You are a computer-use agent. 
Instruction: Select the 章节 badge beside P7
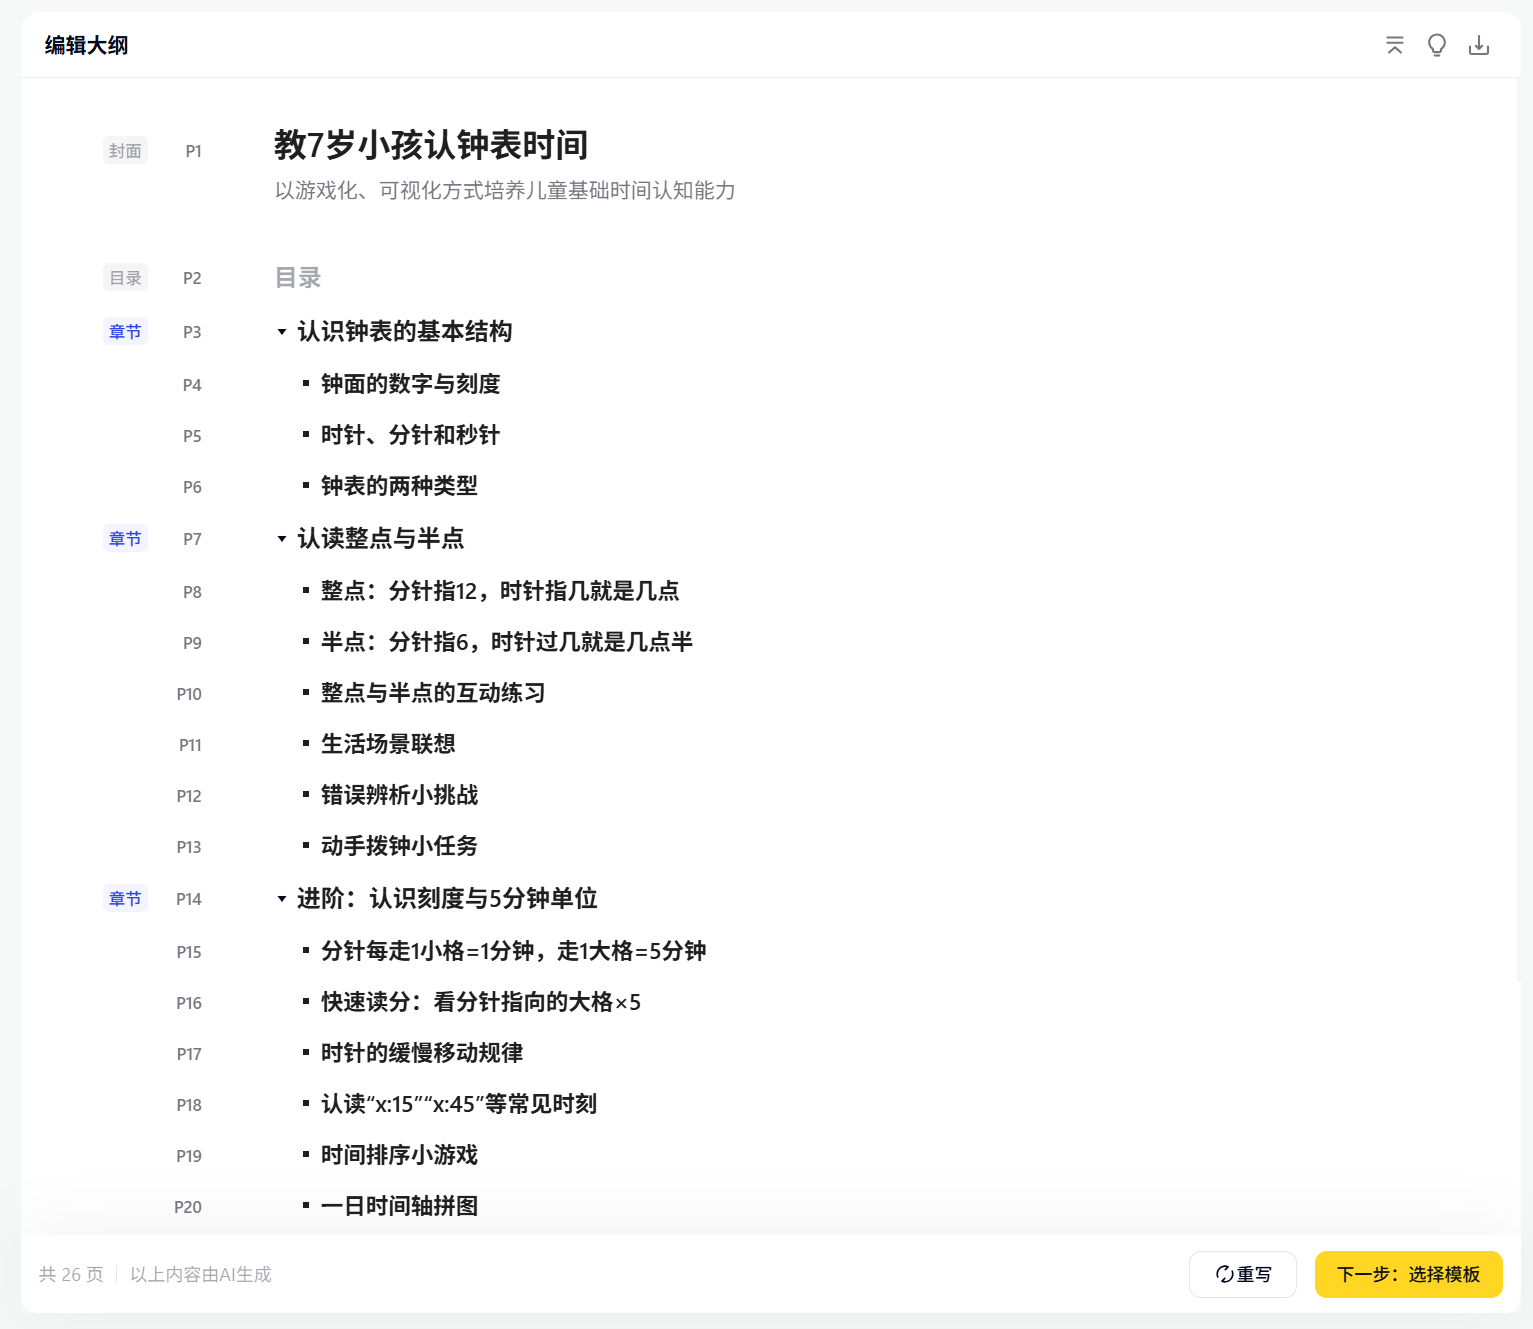click(125, 538)
